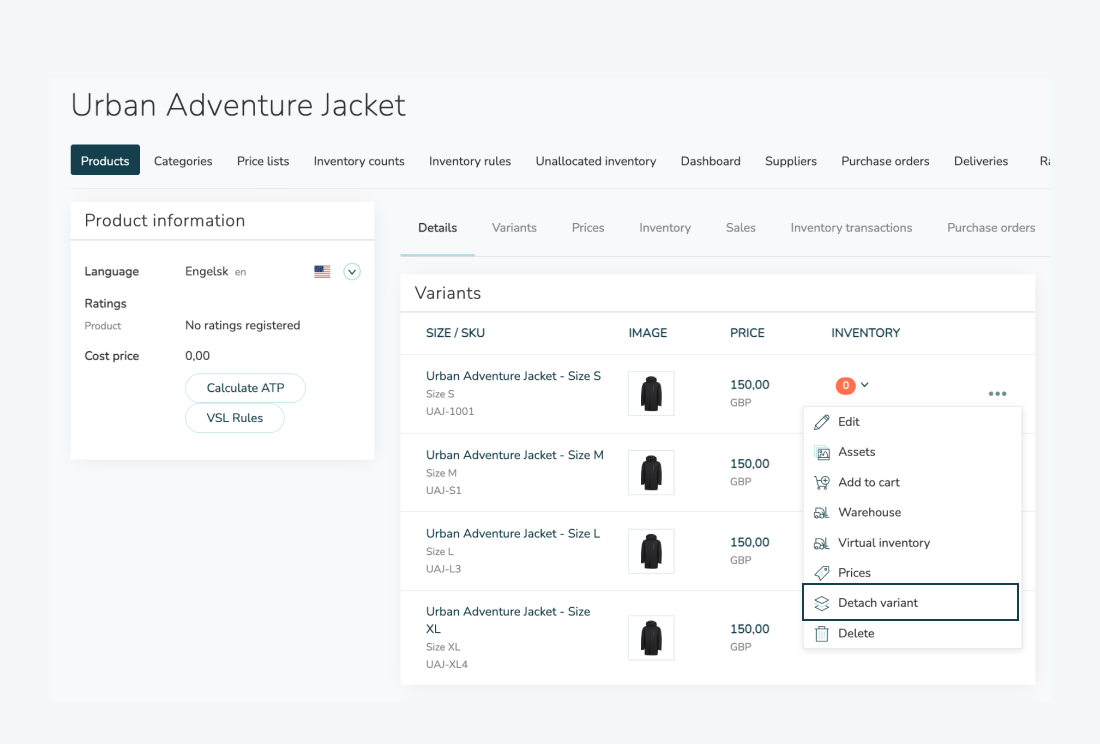The width and height of the screenshot is (1100, 744).
Task: Click the Prices tag icon in menu
Action: 822,573
